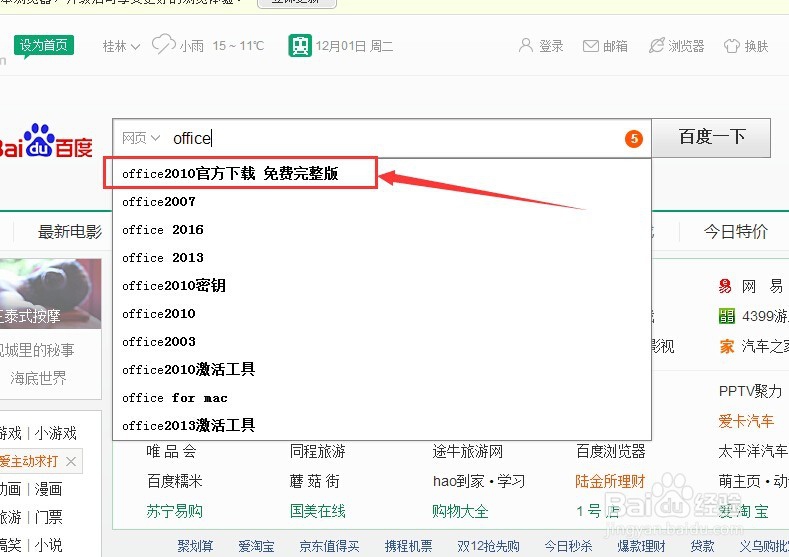
Task: Open the 今日秒杀 link
Action: 569,546
